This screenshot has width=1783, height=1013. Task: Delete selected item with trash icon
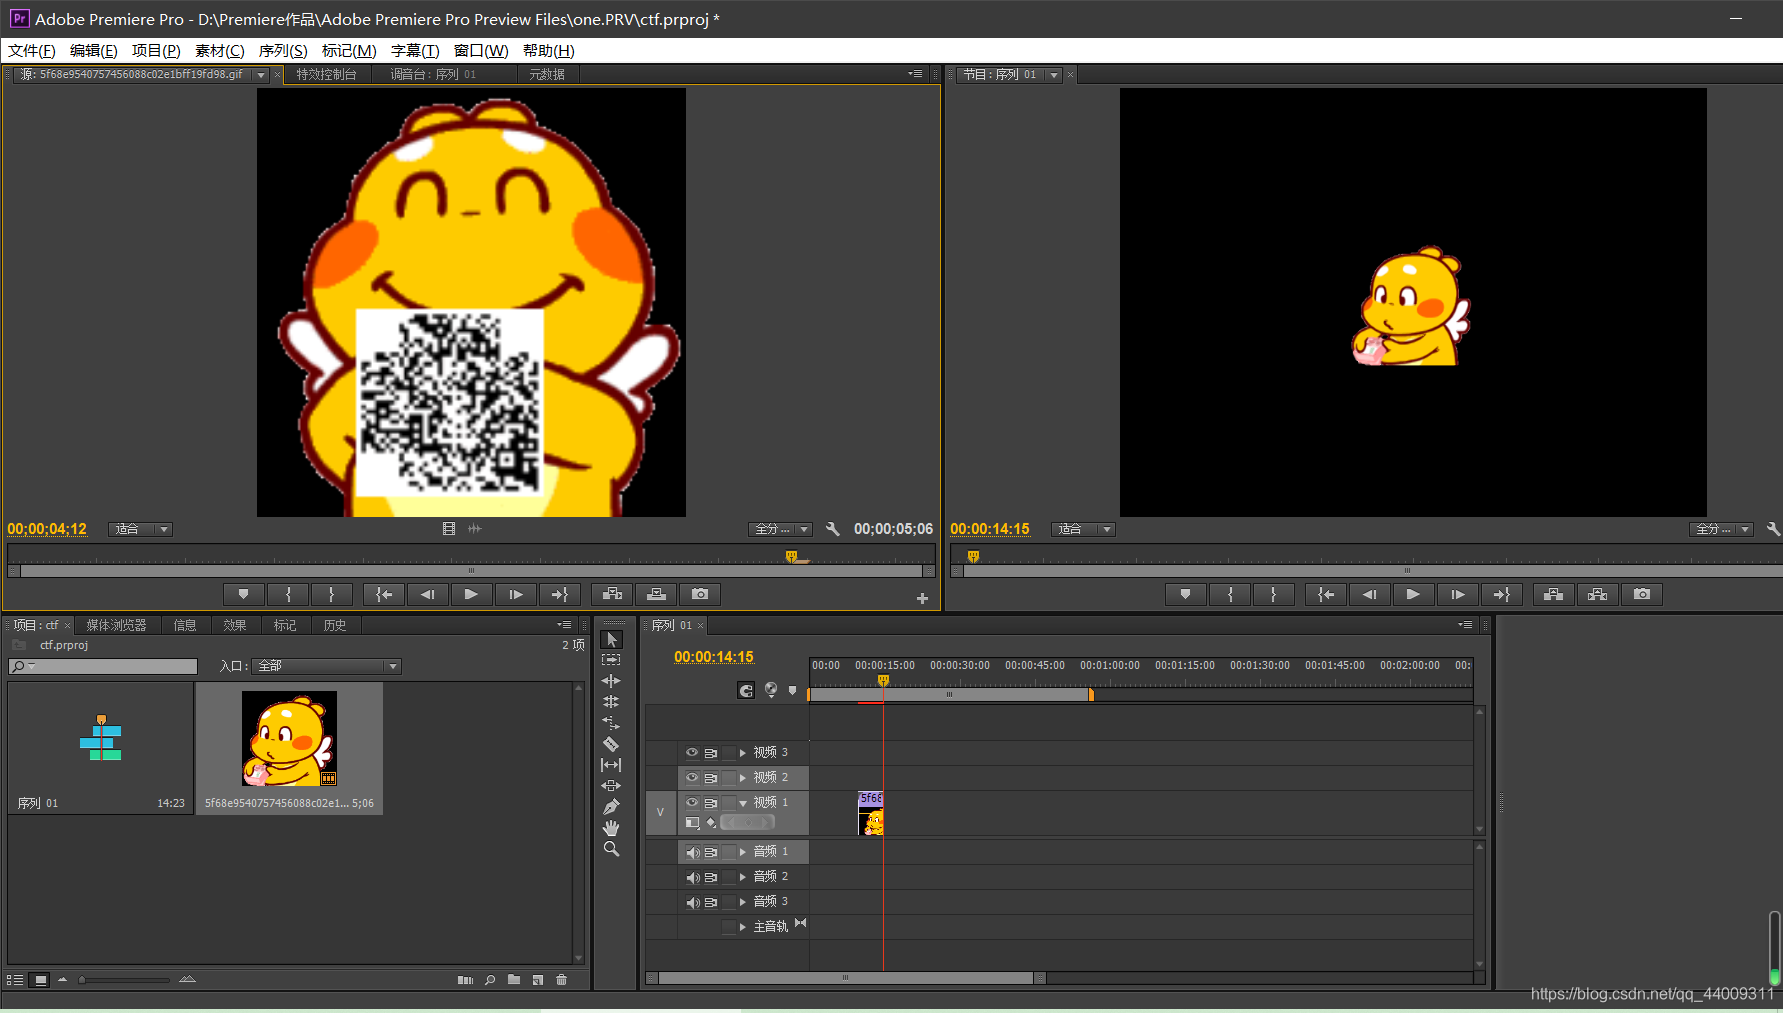[562, 980]
